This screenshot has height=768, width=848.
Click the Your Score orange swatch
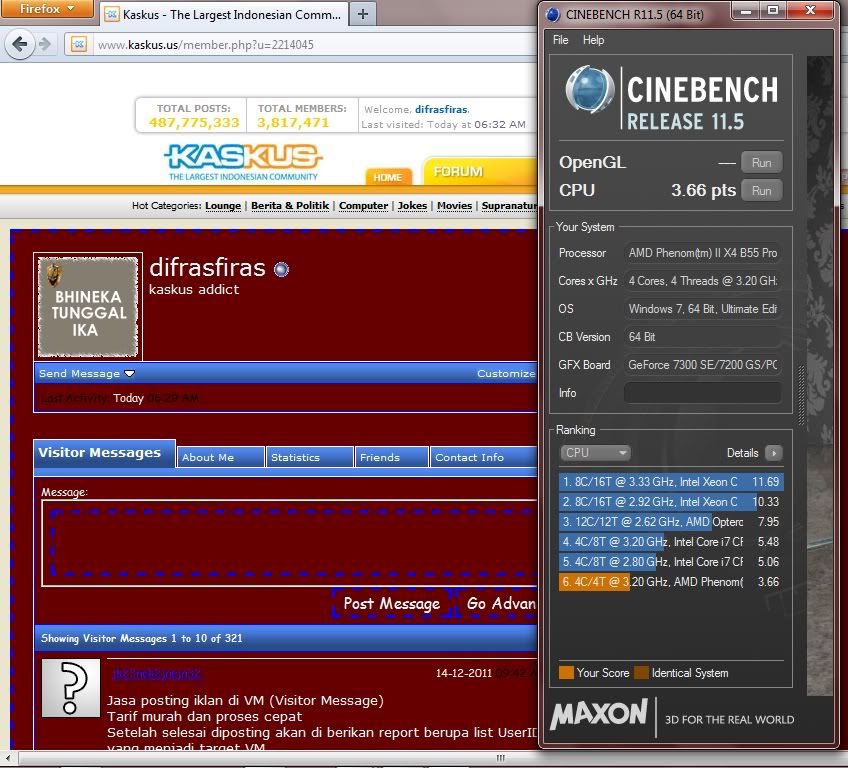click(x=566, y=672)
